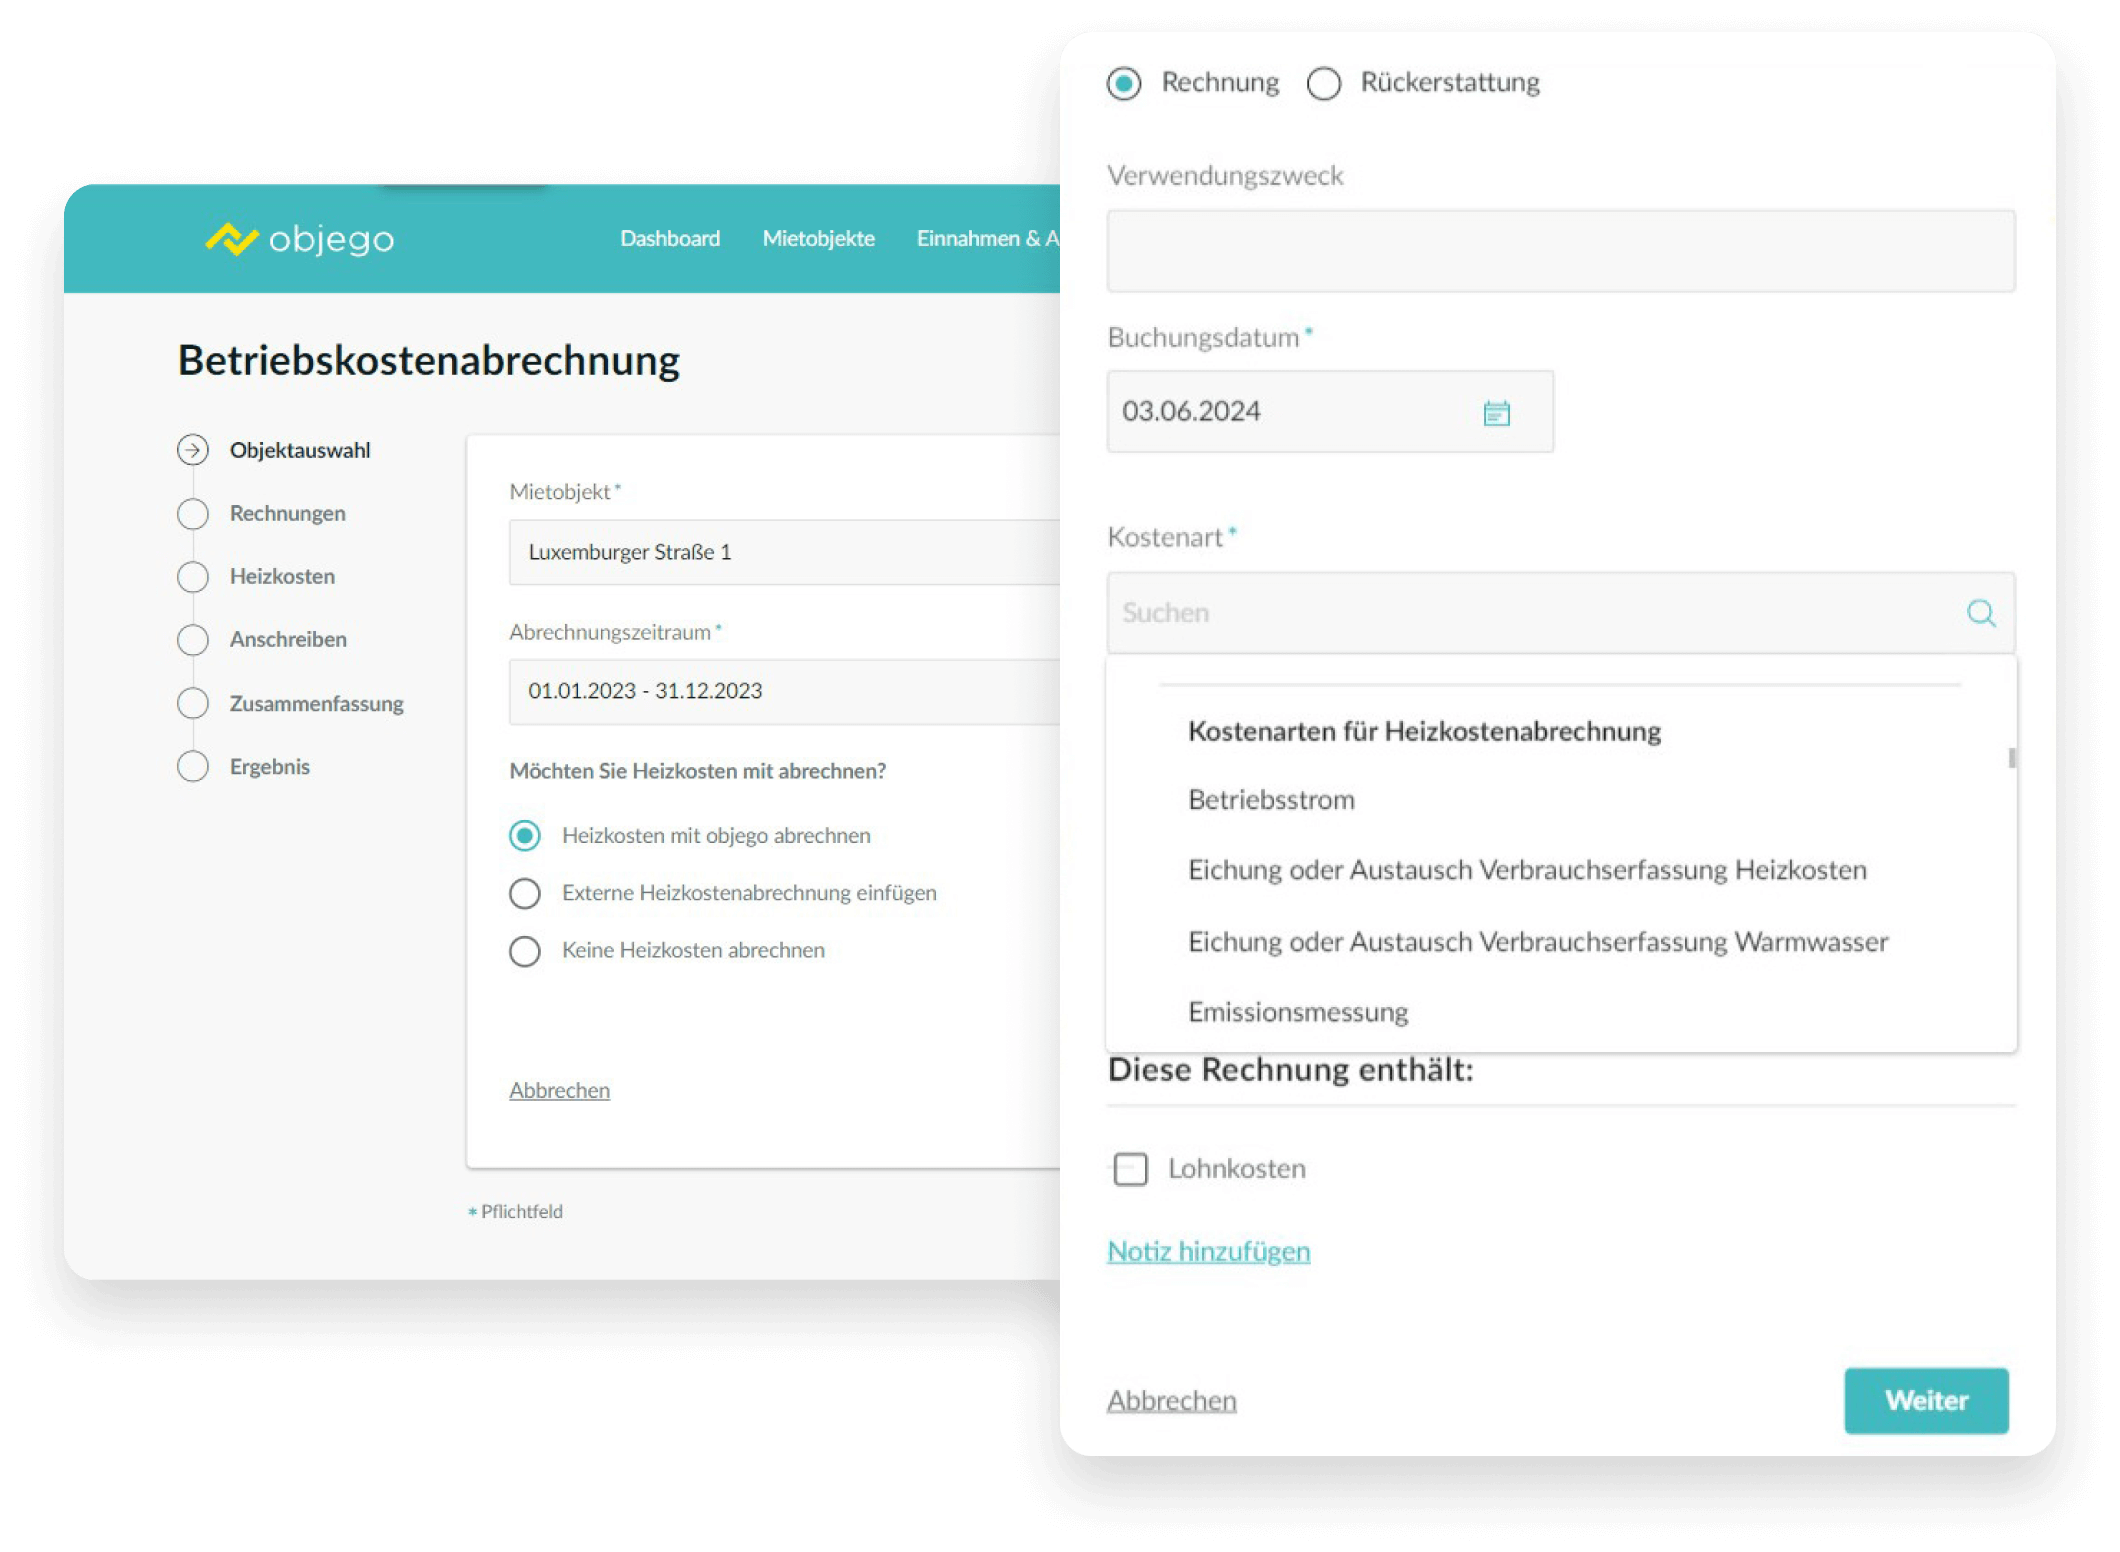Click the Rechnungen step circle
2120x1552 pixels.
[x=193, y=514]
